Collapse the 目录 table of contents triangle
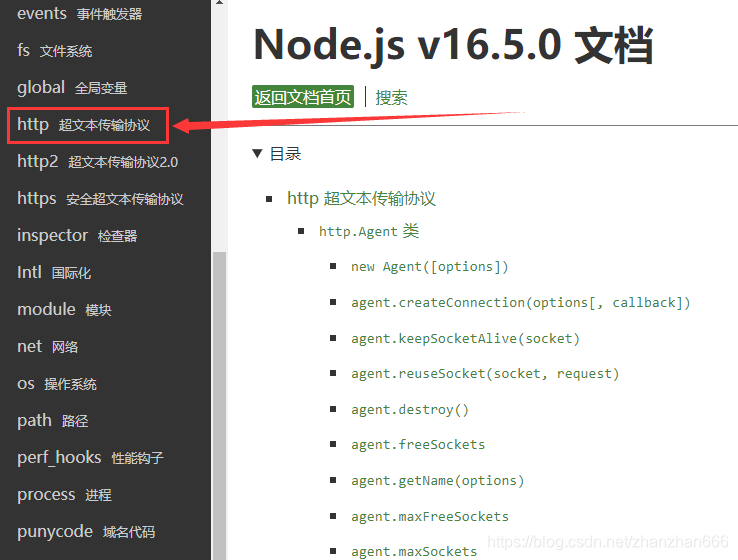 (257, 153)
